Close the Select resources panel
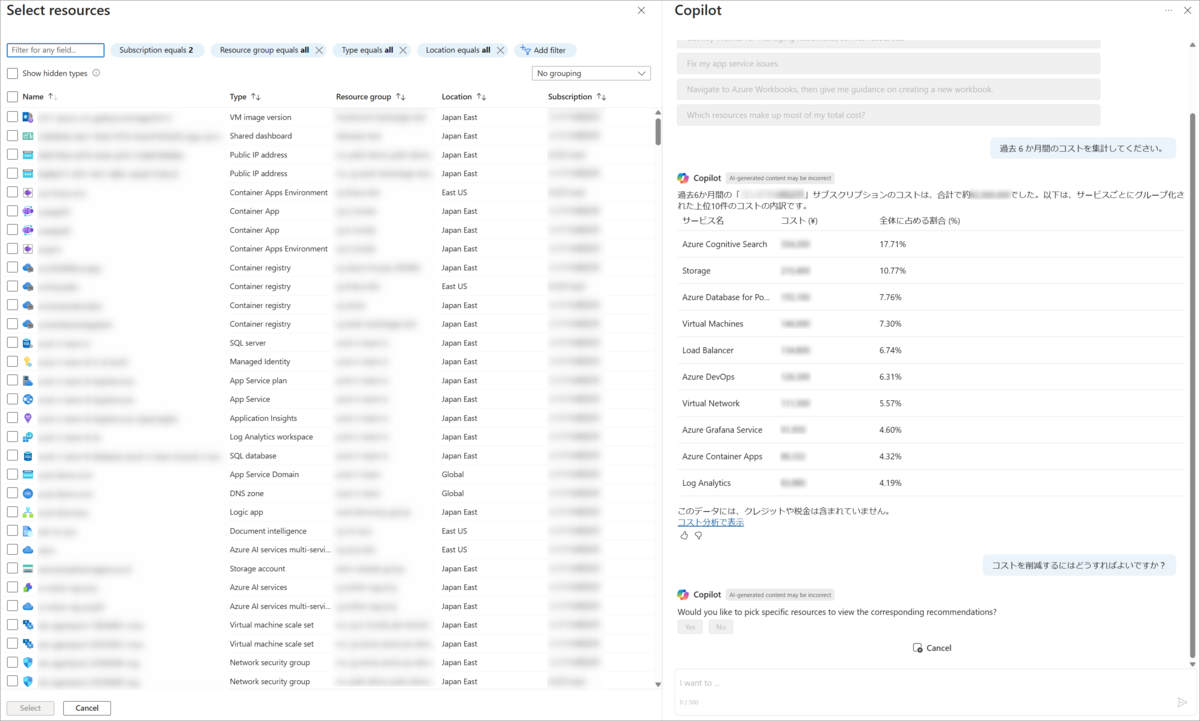 pyautogui.click(x=641, y=10)
